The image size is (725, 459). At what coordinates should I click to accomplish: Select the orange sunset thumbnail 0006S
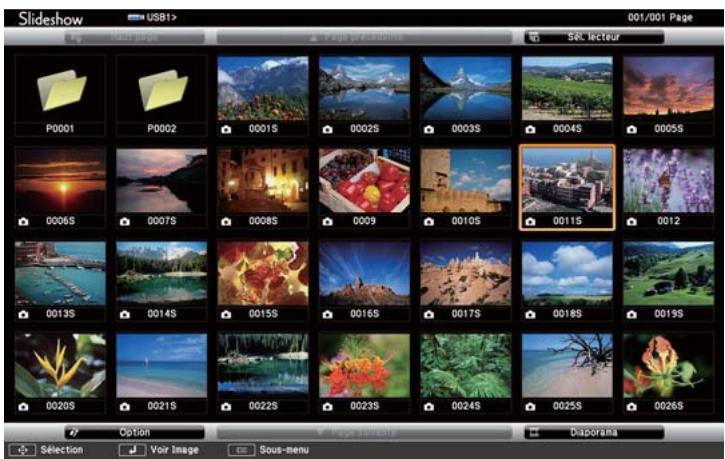tap(60, 181)
